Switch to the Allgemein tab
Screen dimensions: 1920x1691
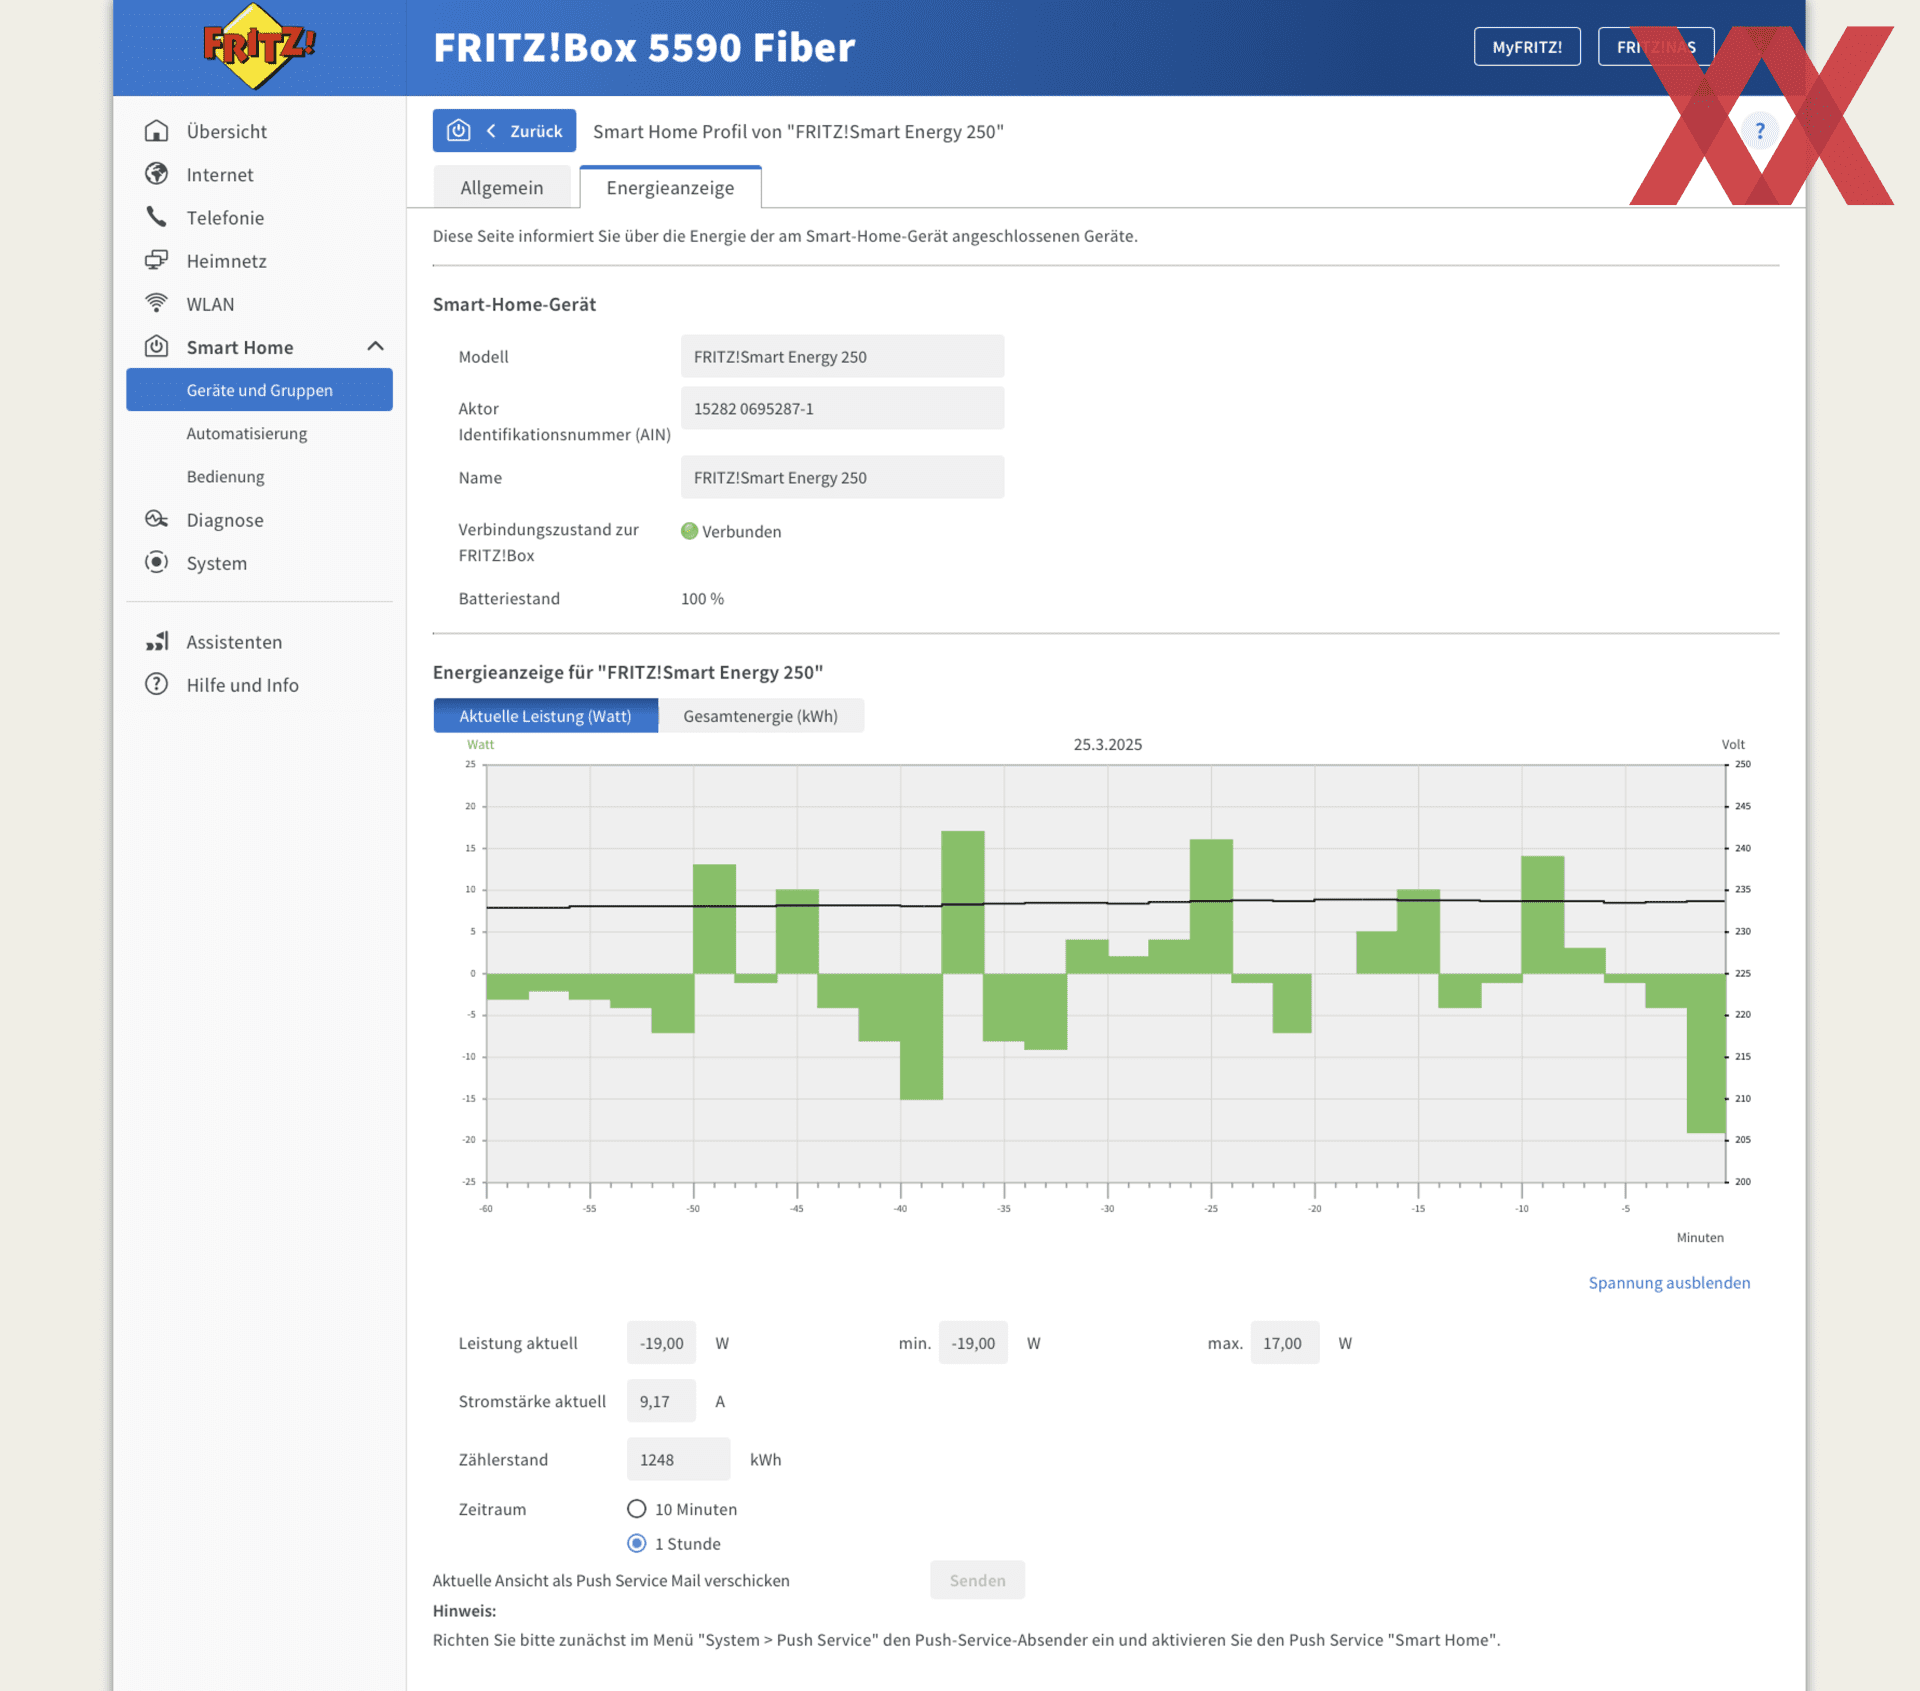point(501,187)
